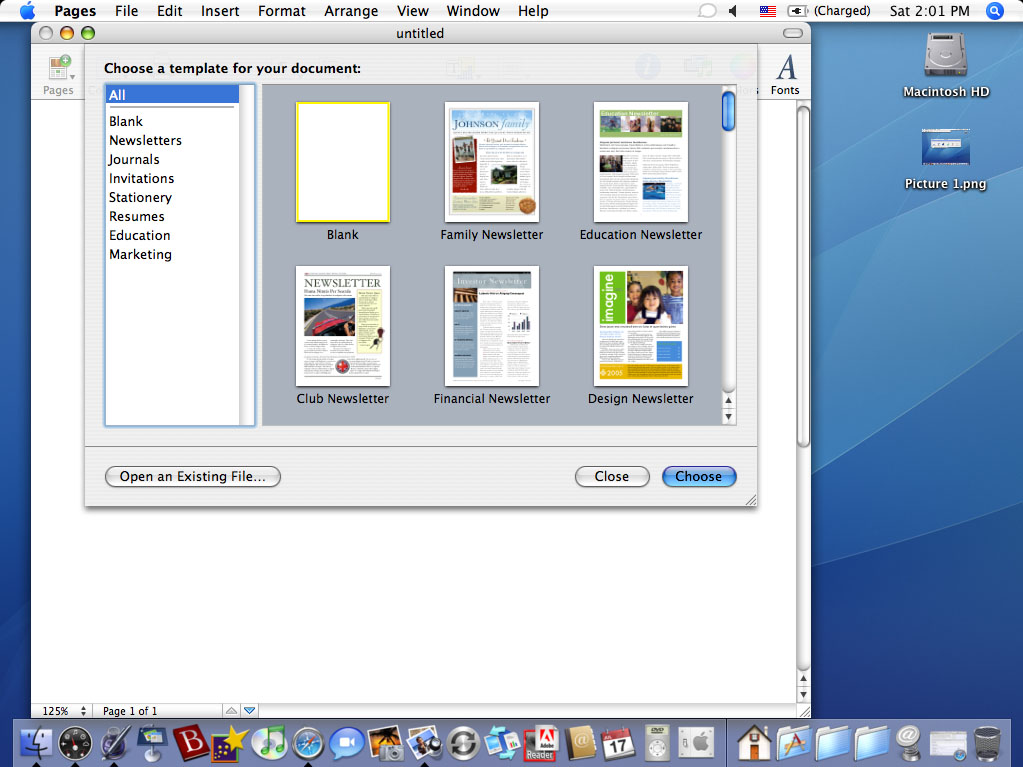Image resolution: width=1023 pixels, height=767 pixels.
Task: Click Open an Existing File button
Action: click(x=192, y=477)
